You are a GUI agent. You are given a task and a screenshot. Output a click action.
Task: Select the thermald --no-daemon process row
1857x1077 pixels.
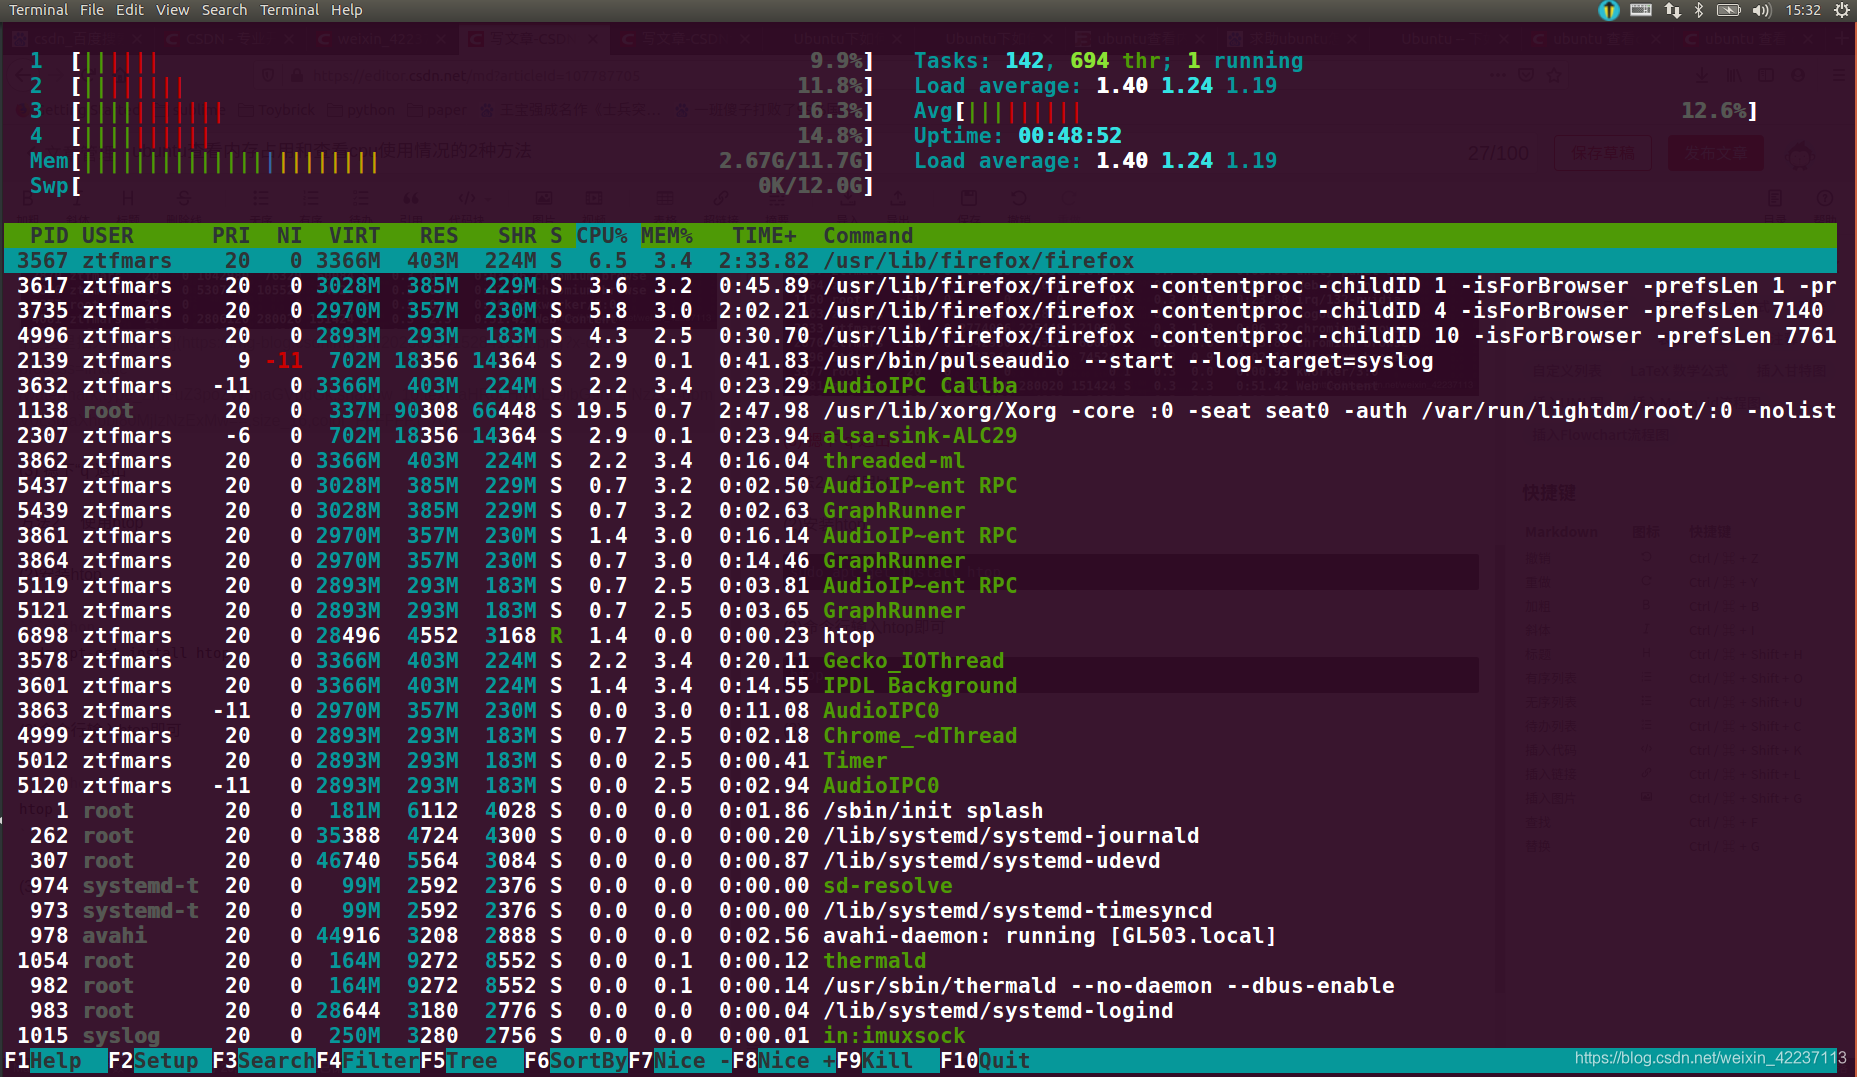pos(920,986)
